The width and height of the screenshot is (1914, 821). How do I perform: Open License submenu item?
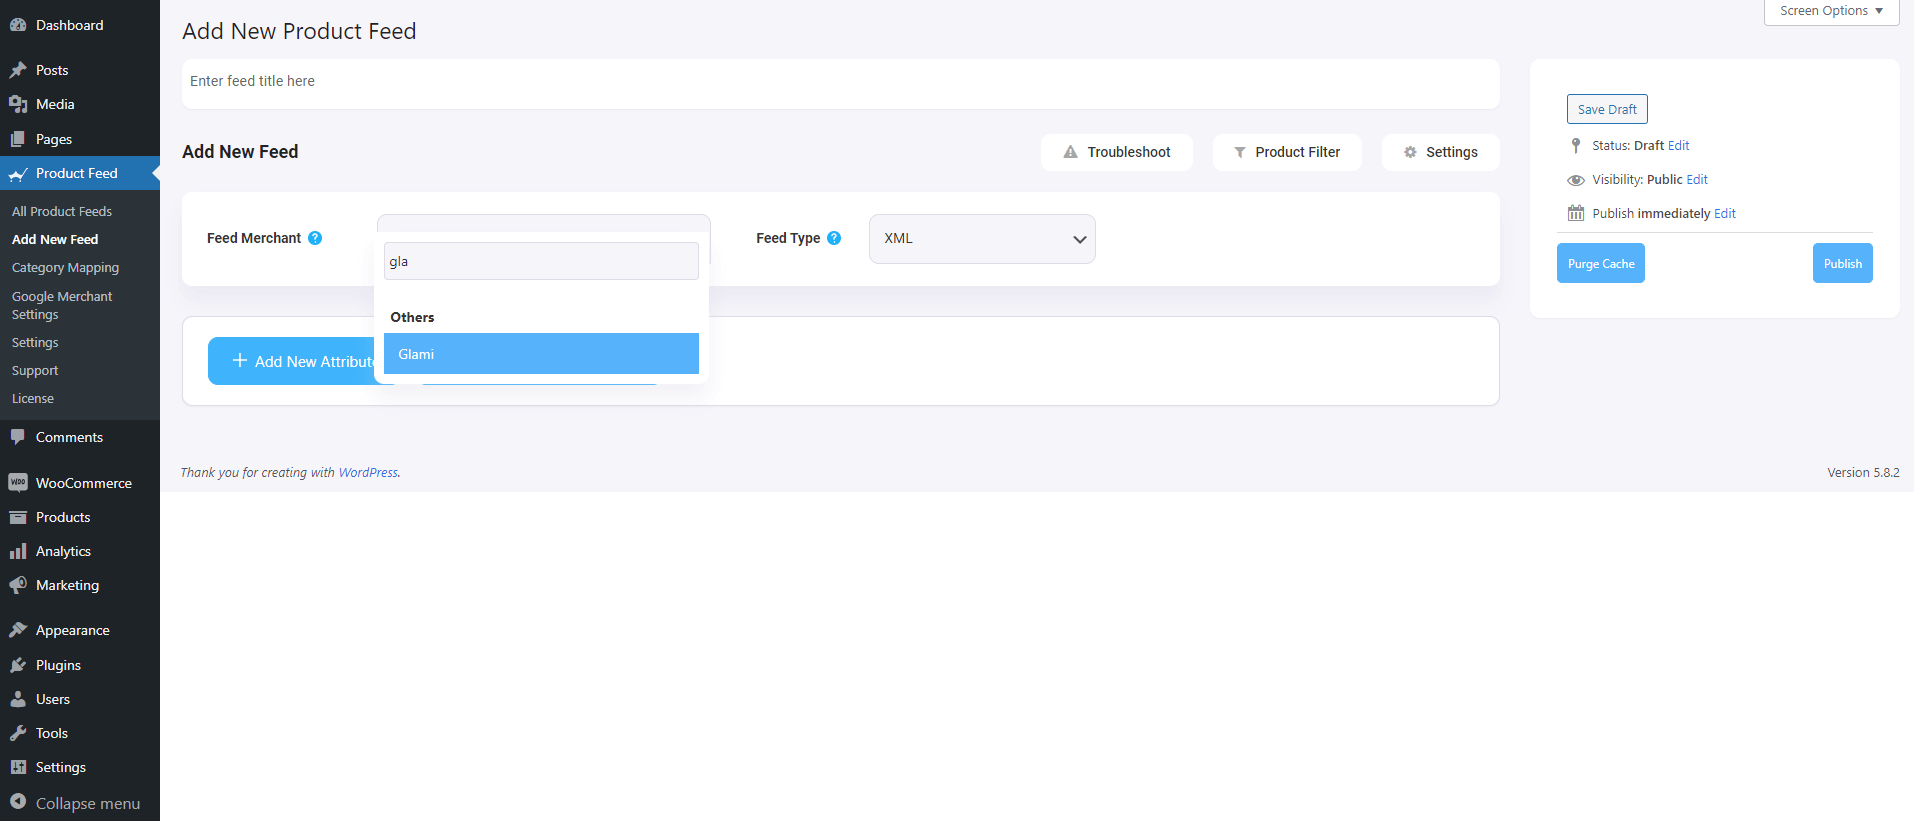pyautogui.click(x=33, y=398)
